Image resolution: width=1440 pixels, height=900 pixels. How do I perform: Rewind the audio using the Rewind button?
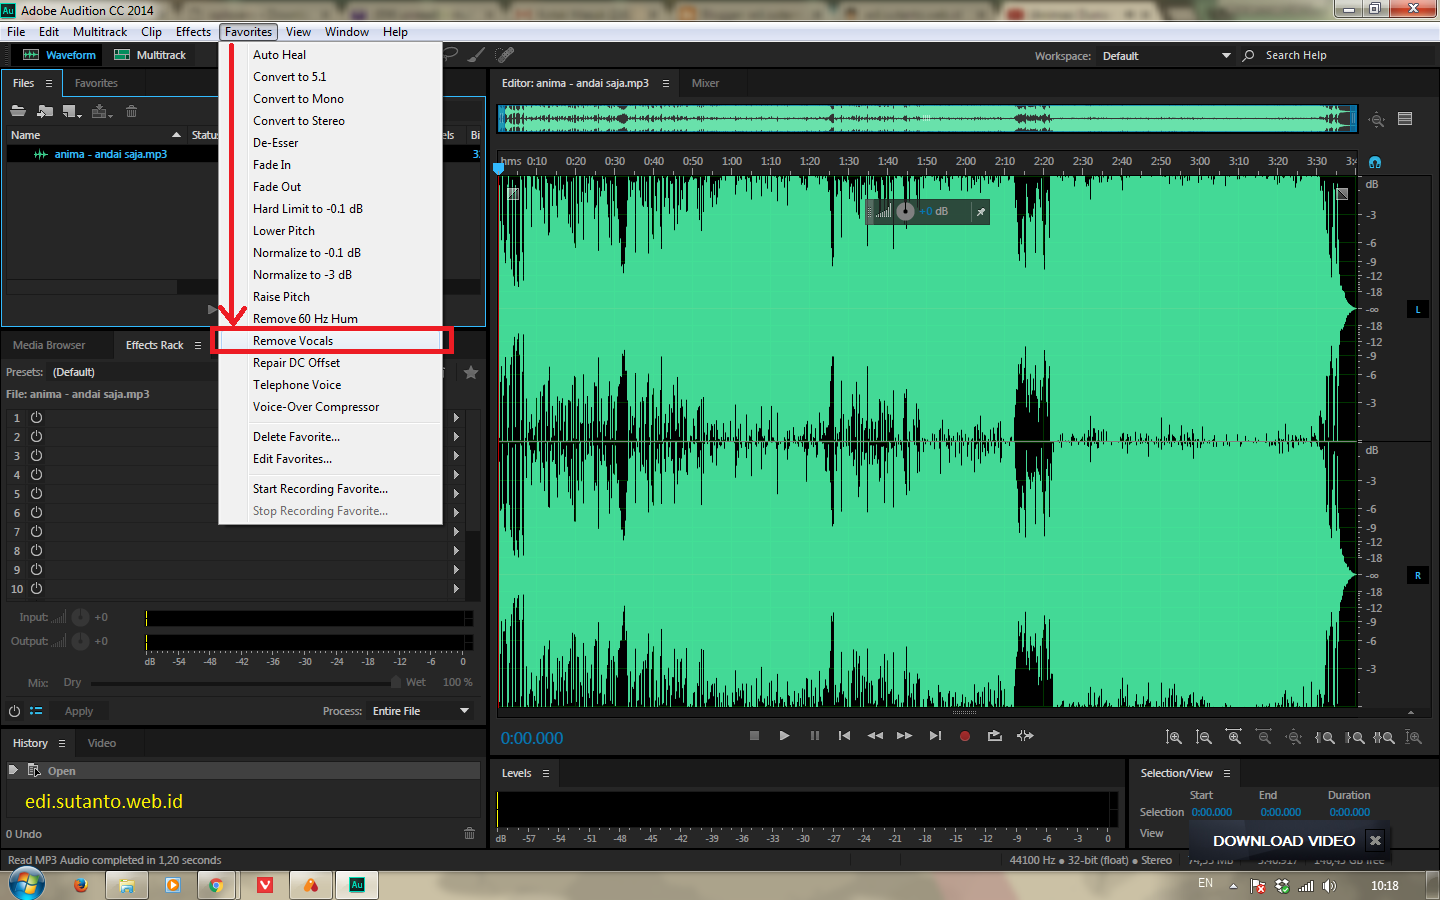pyautogui.click(x=875, y=736)
